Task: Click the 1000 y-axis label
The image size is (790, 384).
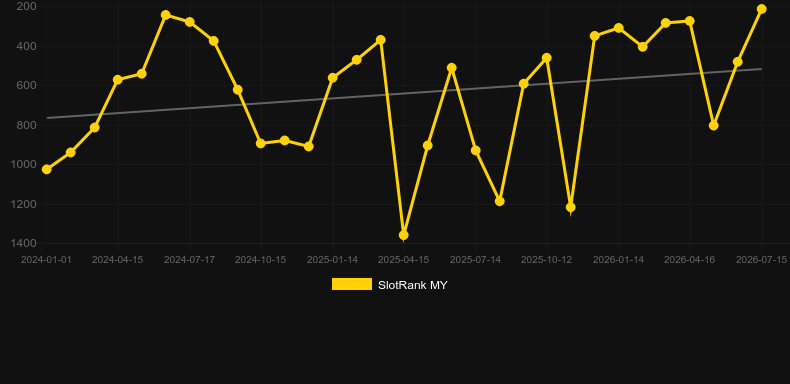Action: 24,164
